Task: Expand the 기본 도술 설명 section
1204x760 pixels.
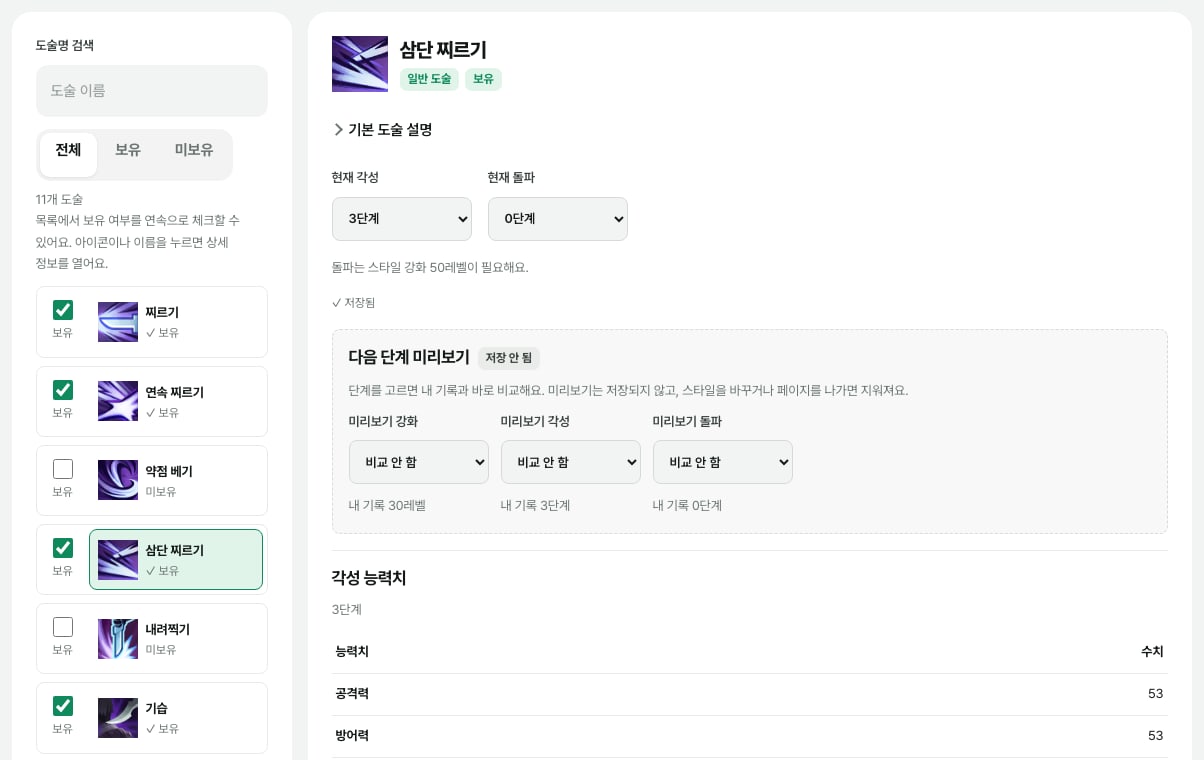Action: 382,130
